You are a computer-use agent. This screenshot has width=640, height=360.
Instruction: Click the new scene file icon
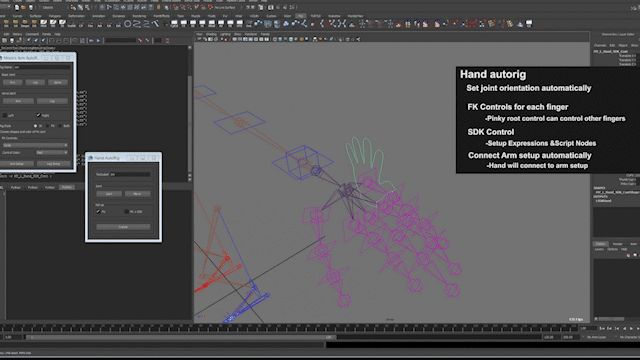click(x=17, y=7)
